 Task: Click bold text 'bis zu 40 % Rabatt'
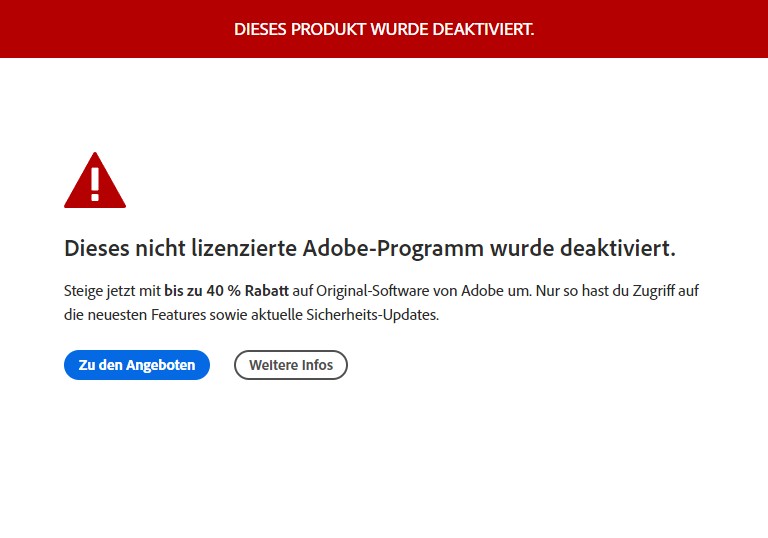pyautogui.click(x=226, y=291)
